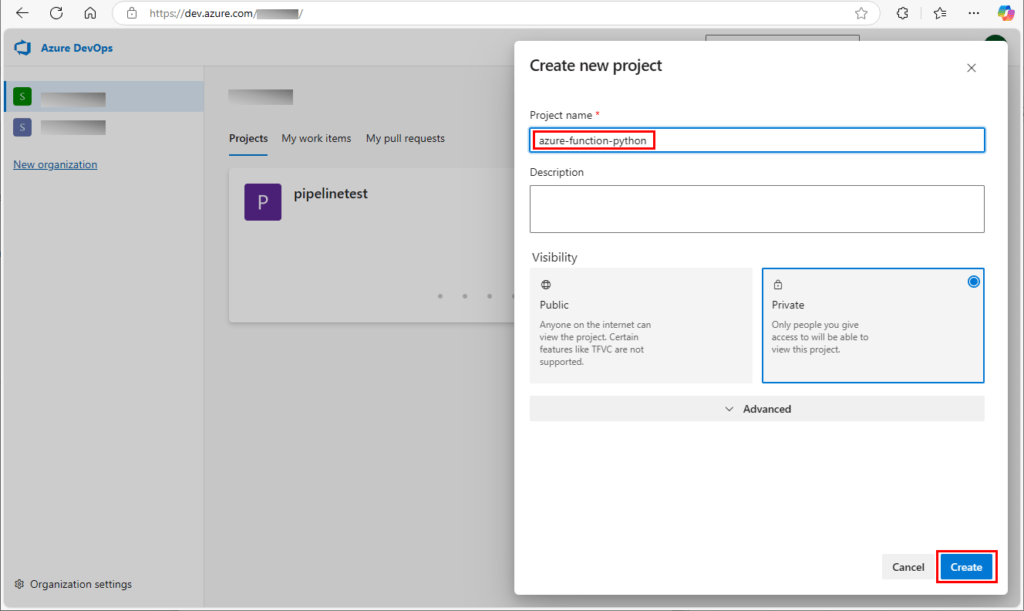Screen dimensions: 1024x611
Task: Open Organization settings via gear icon
Action: pyautogui.click(x=20, y=584)
